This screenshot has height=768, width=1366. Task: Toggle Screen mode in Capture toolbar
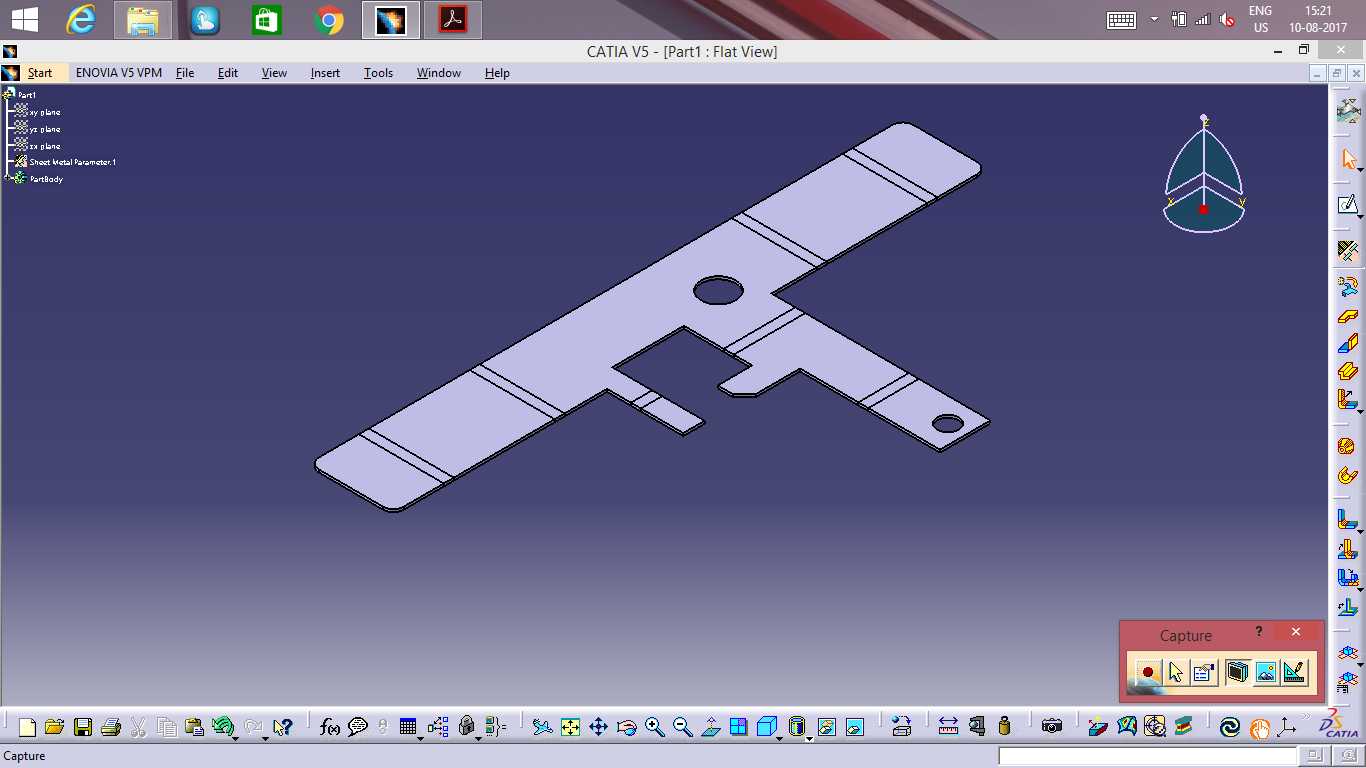click(x=1237, y=673)
